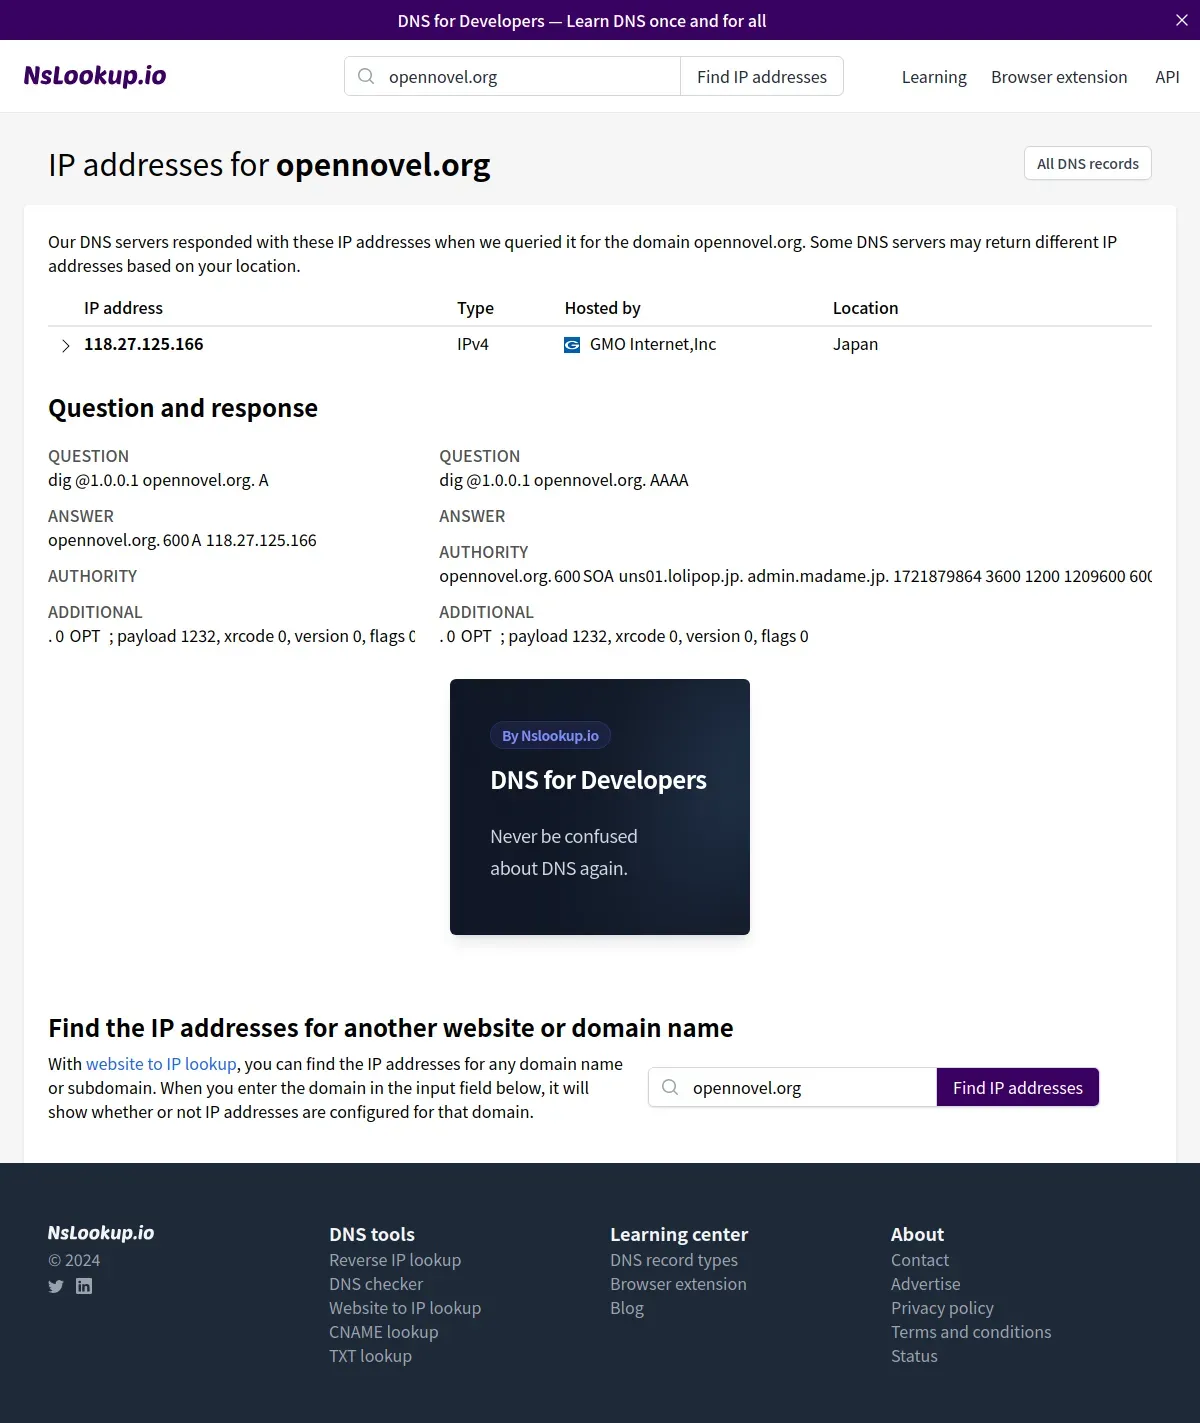This screenshot has width=1200, height=1423.
Task: Open Reverse IP lookup footer link
Action: [395, 1260]
